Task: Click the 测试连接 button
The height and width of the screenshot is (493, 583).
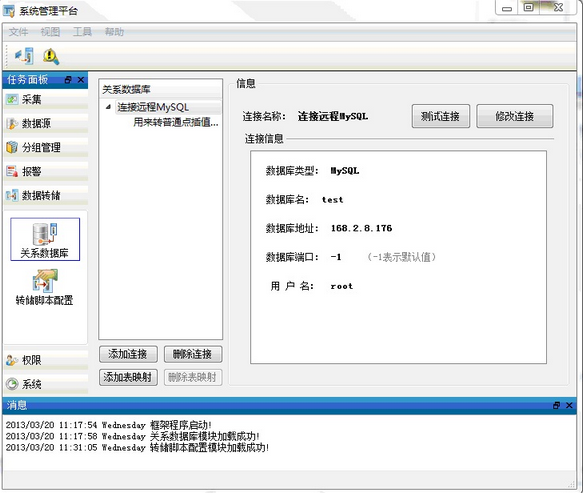Action: point(441,116)
